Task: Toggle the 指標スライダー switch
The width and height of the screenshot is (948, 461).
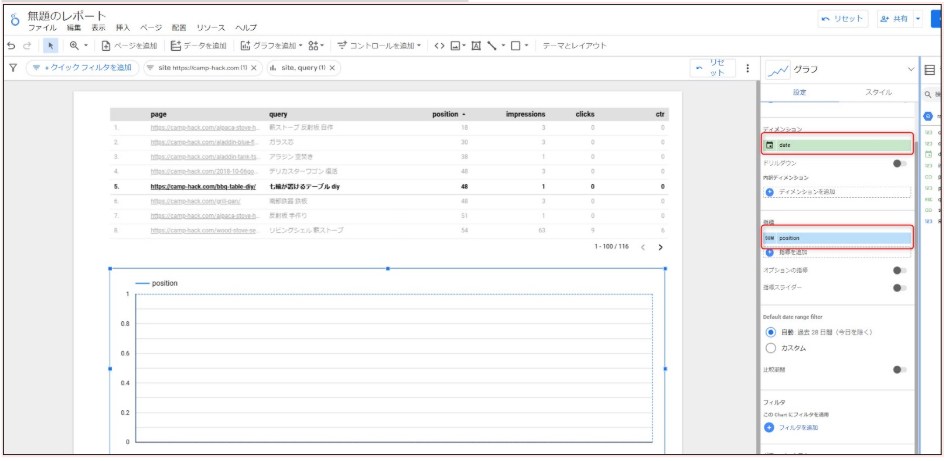Action: coord(900,288)
